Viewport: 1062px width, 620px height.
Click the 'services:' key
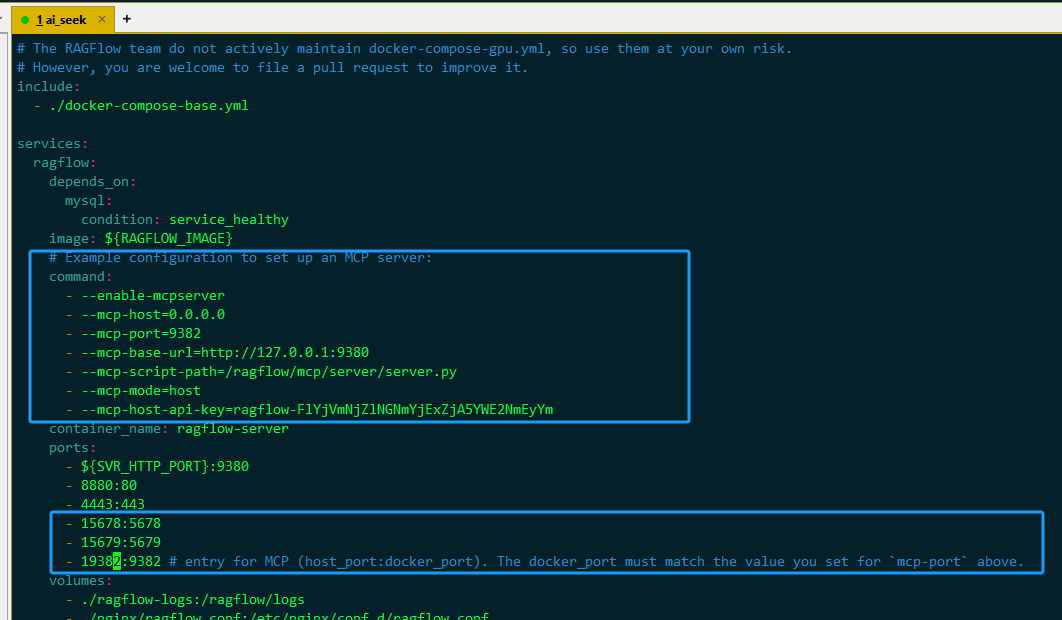tap(53, 144)
